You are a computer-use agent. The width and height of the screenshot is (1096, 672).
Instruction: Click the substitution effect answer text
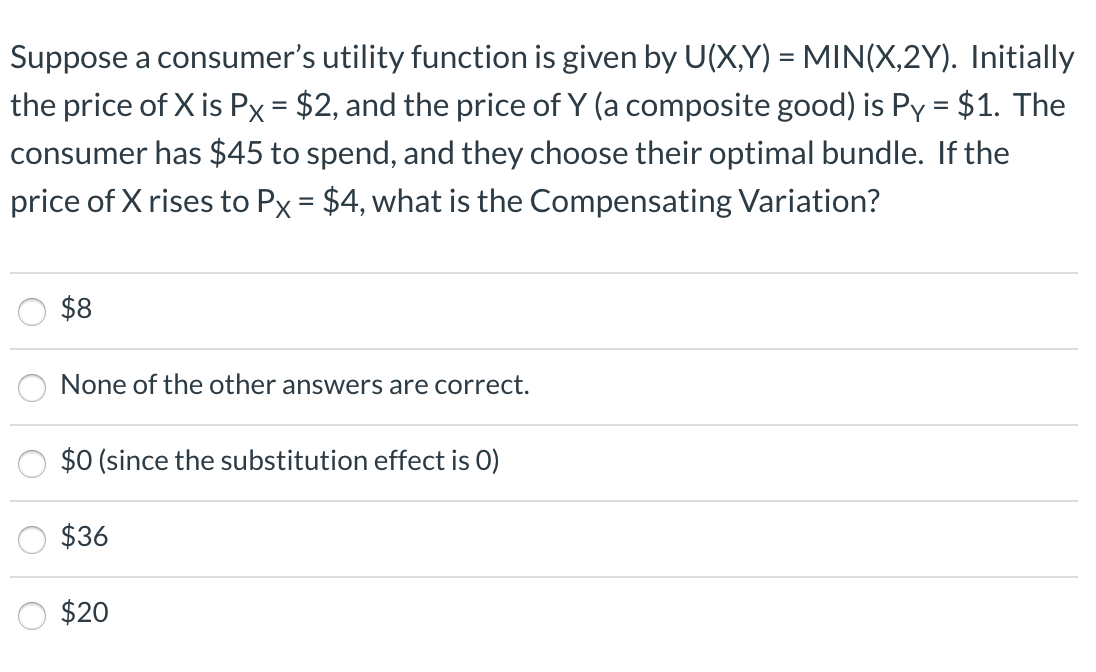280,461
